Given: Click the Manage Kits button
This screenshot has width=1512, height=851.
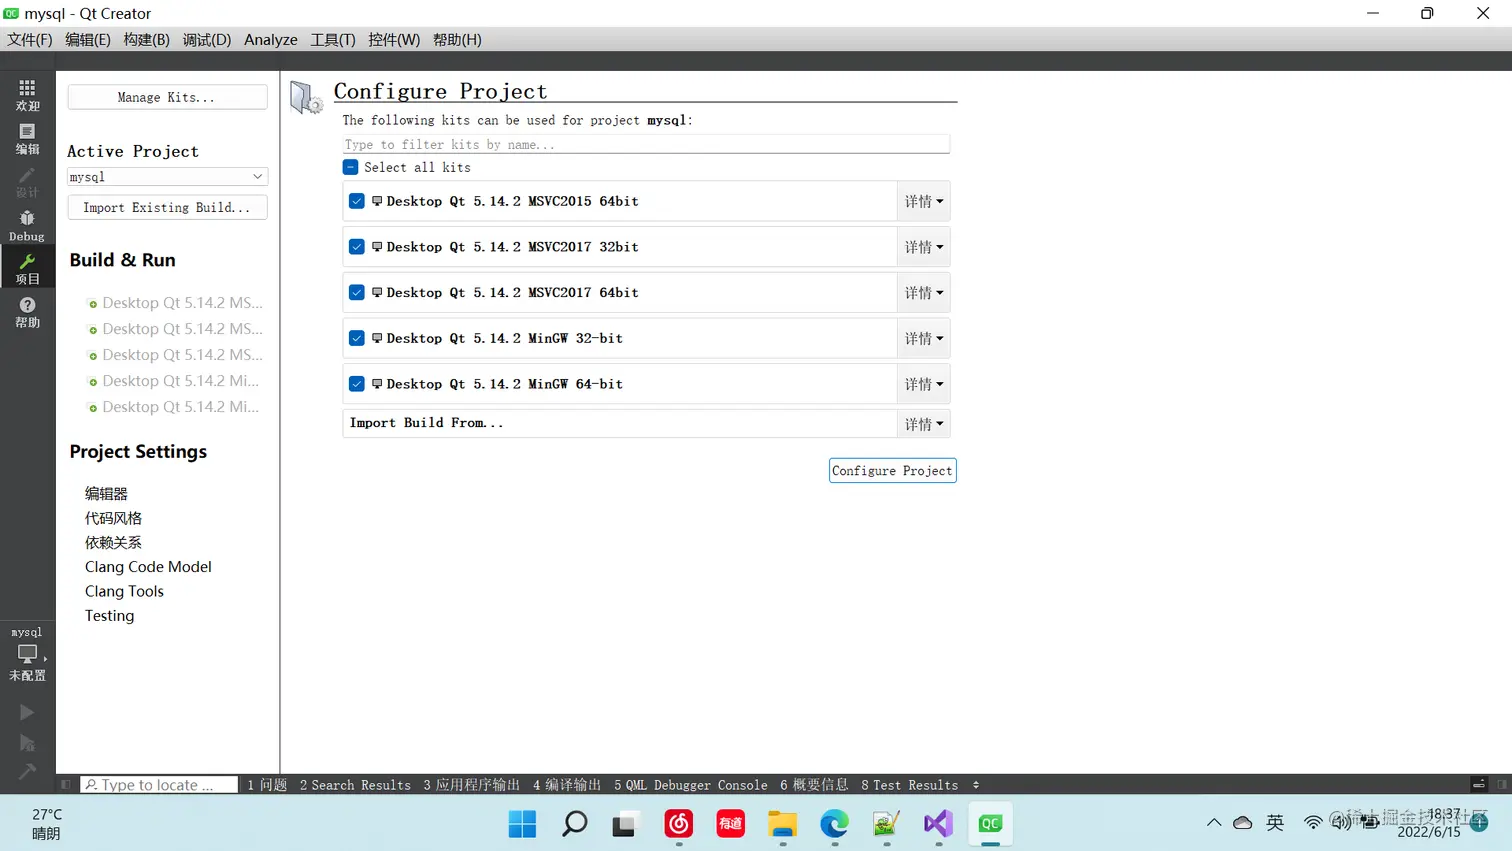Looking at the screenshot, I should [x=167, y=97].
